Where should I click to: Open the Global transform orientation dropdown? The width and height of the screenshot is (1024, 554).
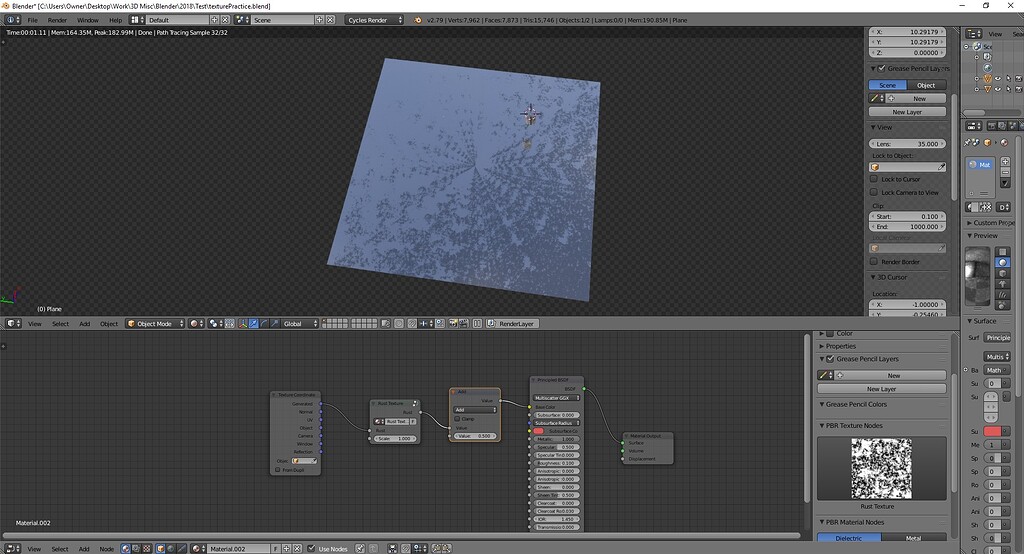[x=300, y=324]
